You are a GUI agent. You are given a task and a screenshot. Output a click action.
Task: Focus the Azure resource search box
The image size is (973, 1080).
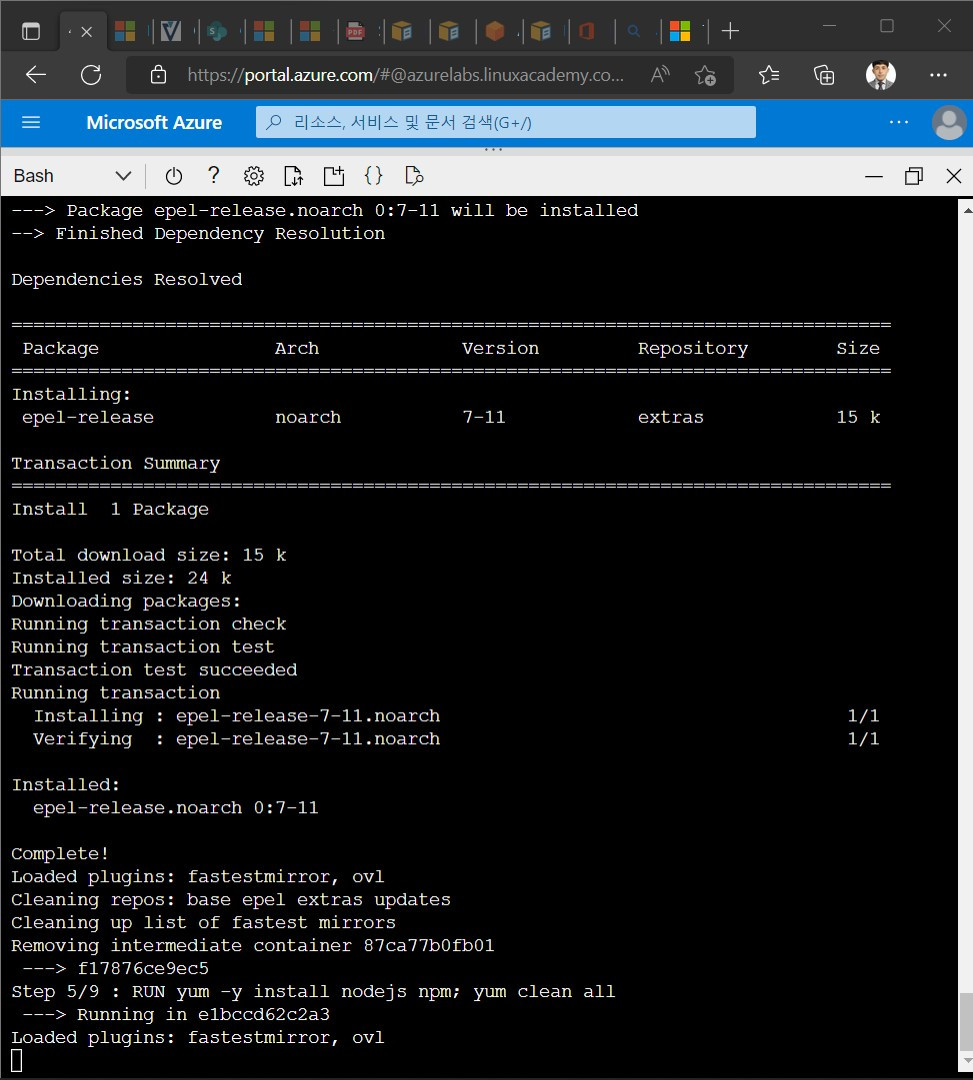tap(505, 122)
